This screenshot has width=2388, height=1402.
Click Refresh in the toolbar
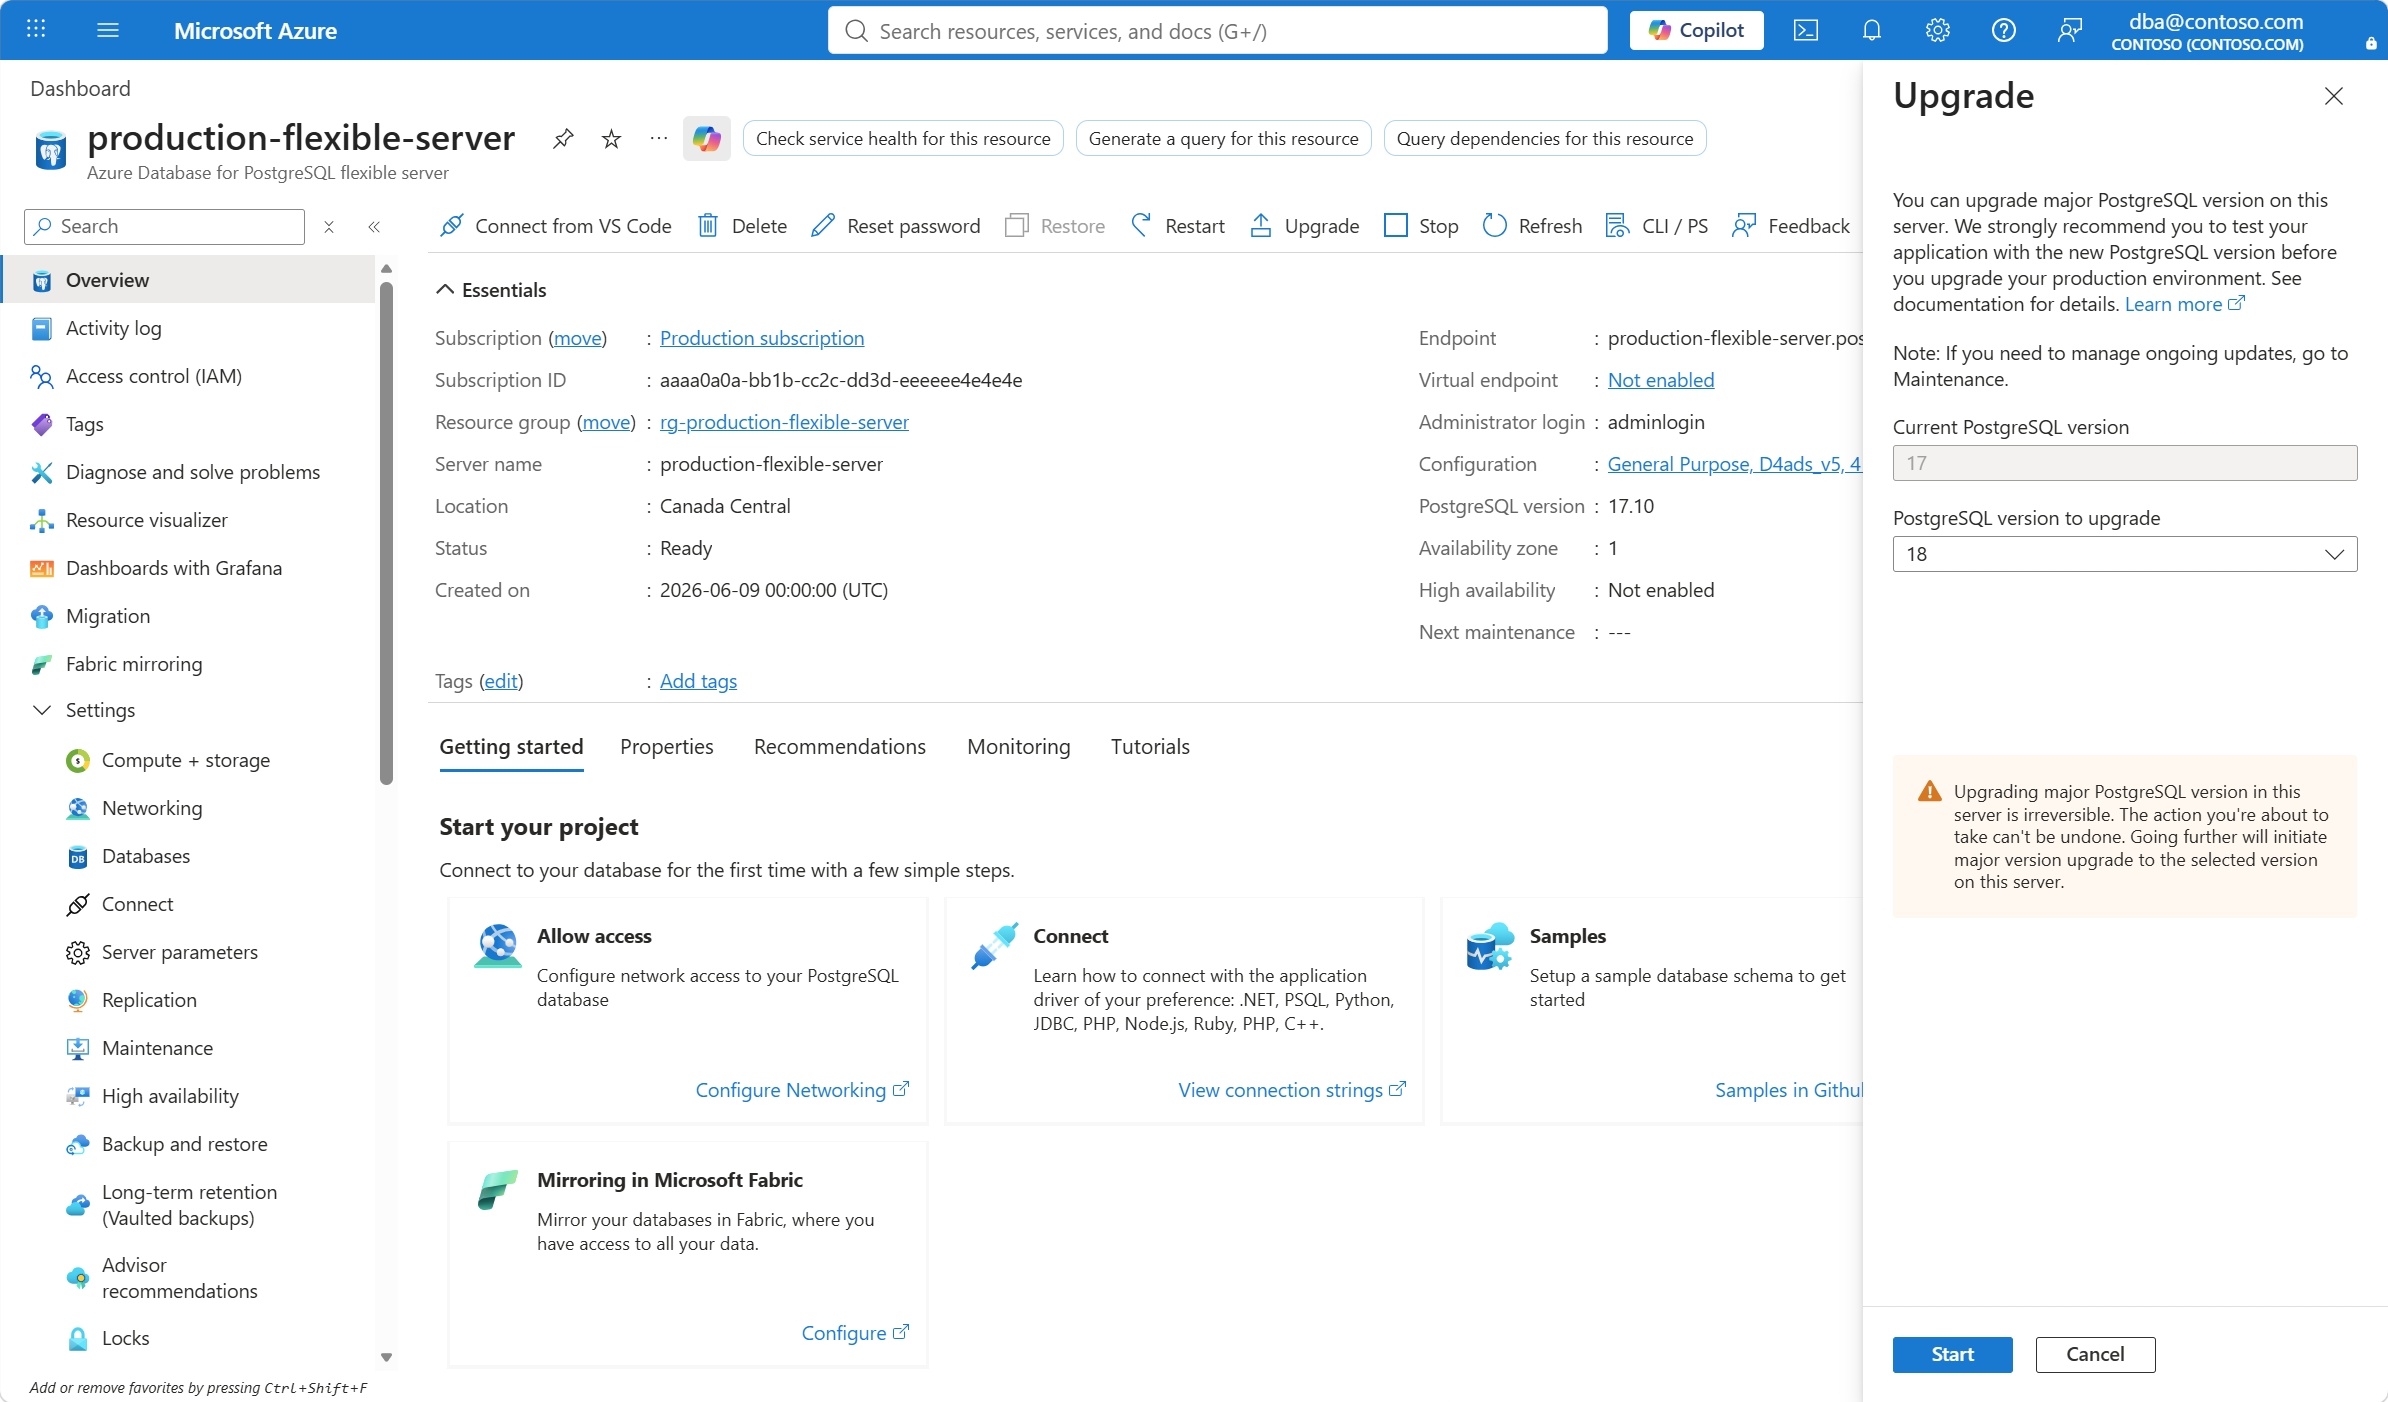[1533, 226]
